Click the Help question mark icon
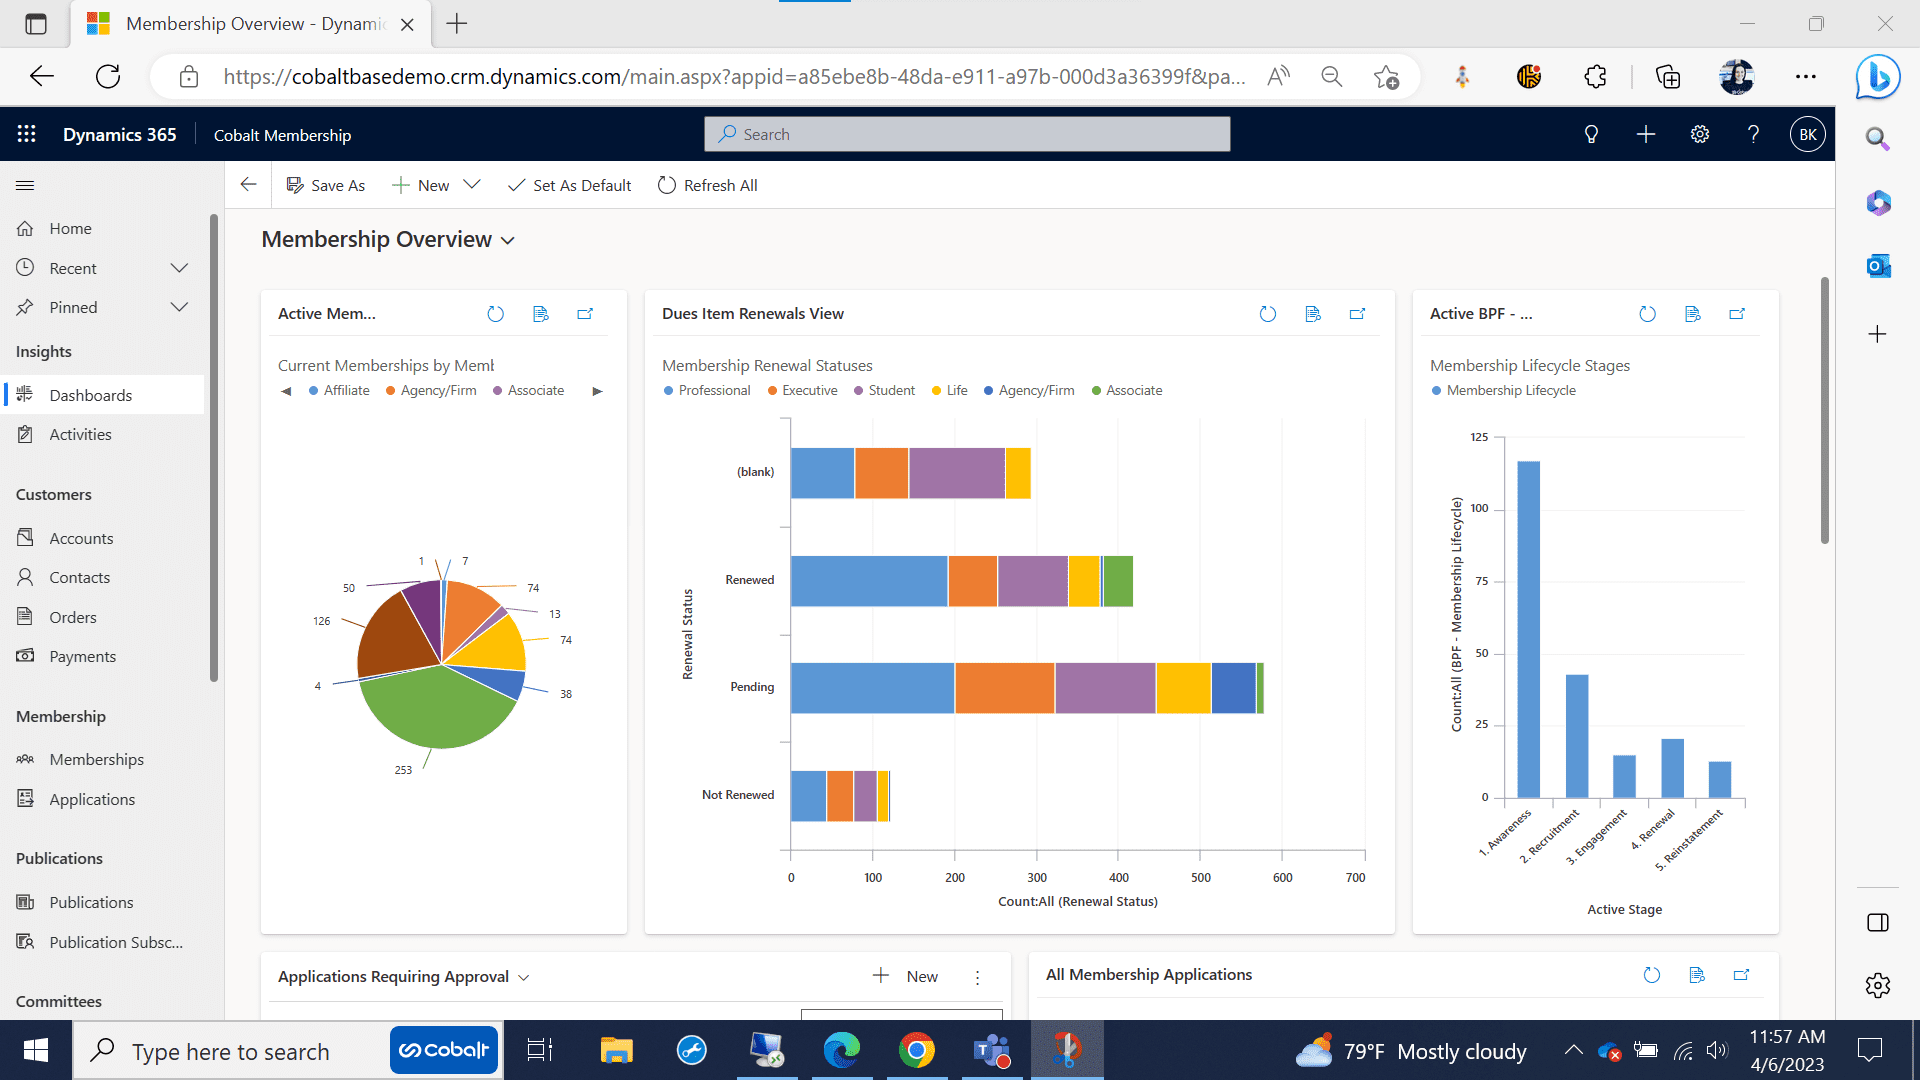Image resolution: width=1920 pixels, height=1080 pixels. 1753,133
